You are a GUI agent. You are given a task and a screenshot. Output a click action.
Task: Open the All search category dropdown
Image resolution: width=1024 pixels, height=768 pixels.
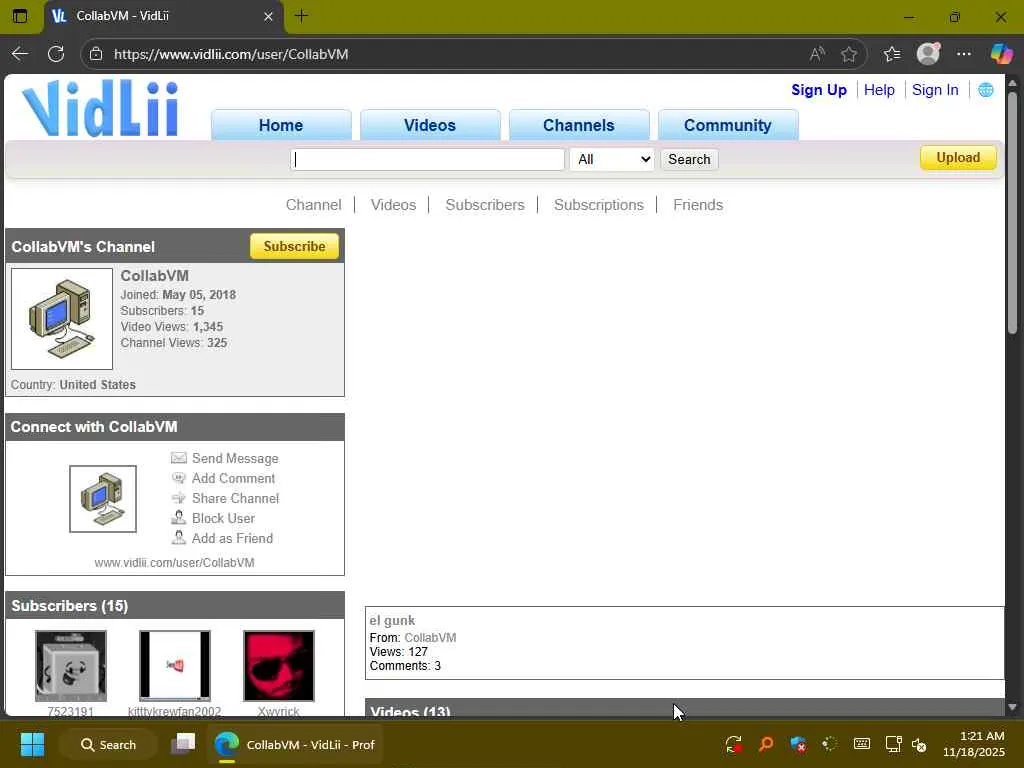pos(612,159)
